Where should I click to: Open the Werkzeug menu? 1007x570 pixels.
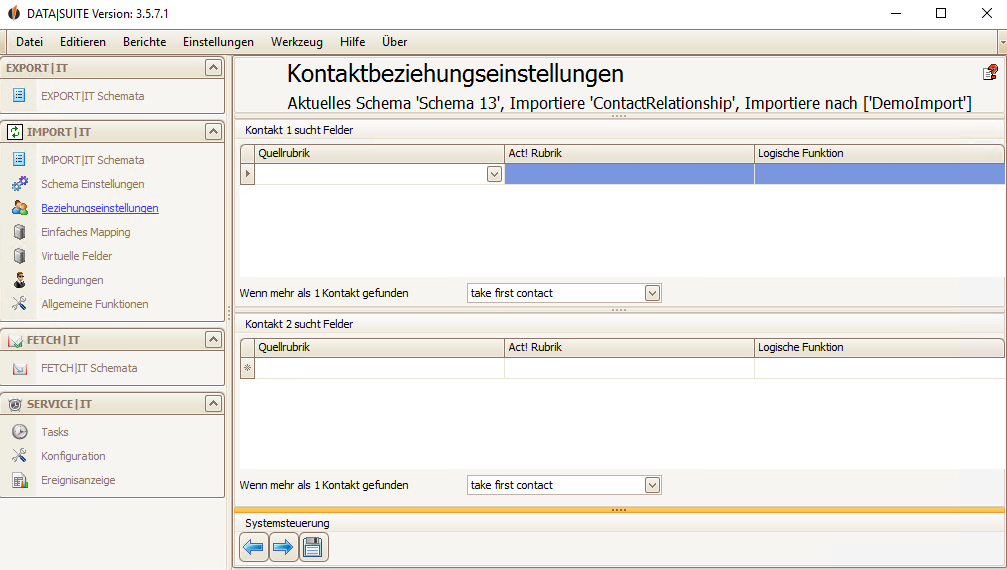click(x=297, y=42)
